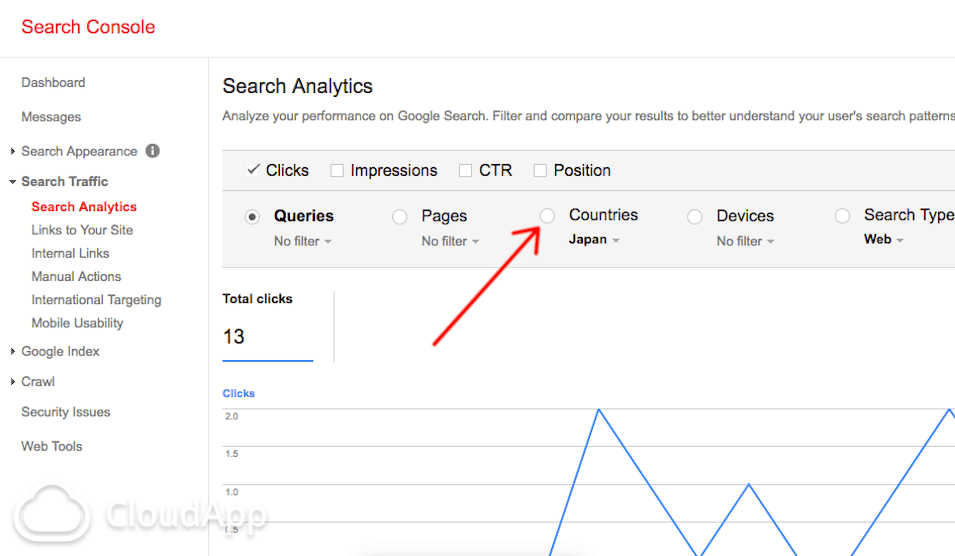Click the Search Console logo text
The image size is (955, 556).
click(88, 27)
